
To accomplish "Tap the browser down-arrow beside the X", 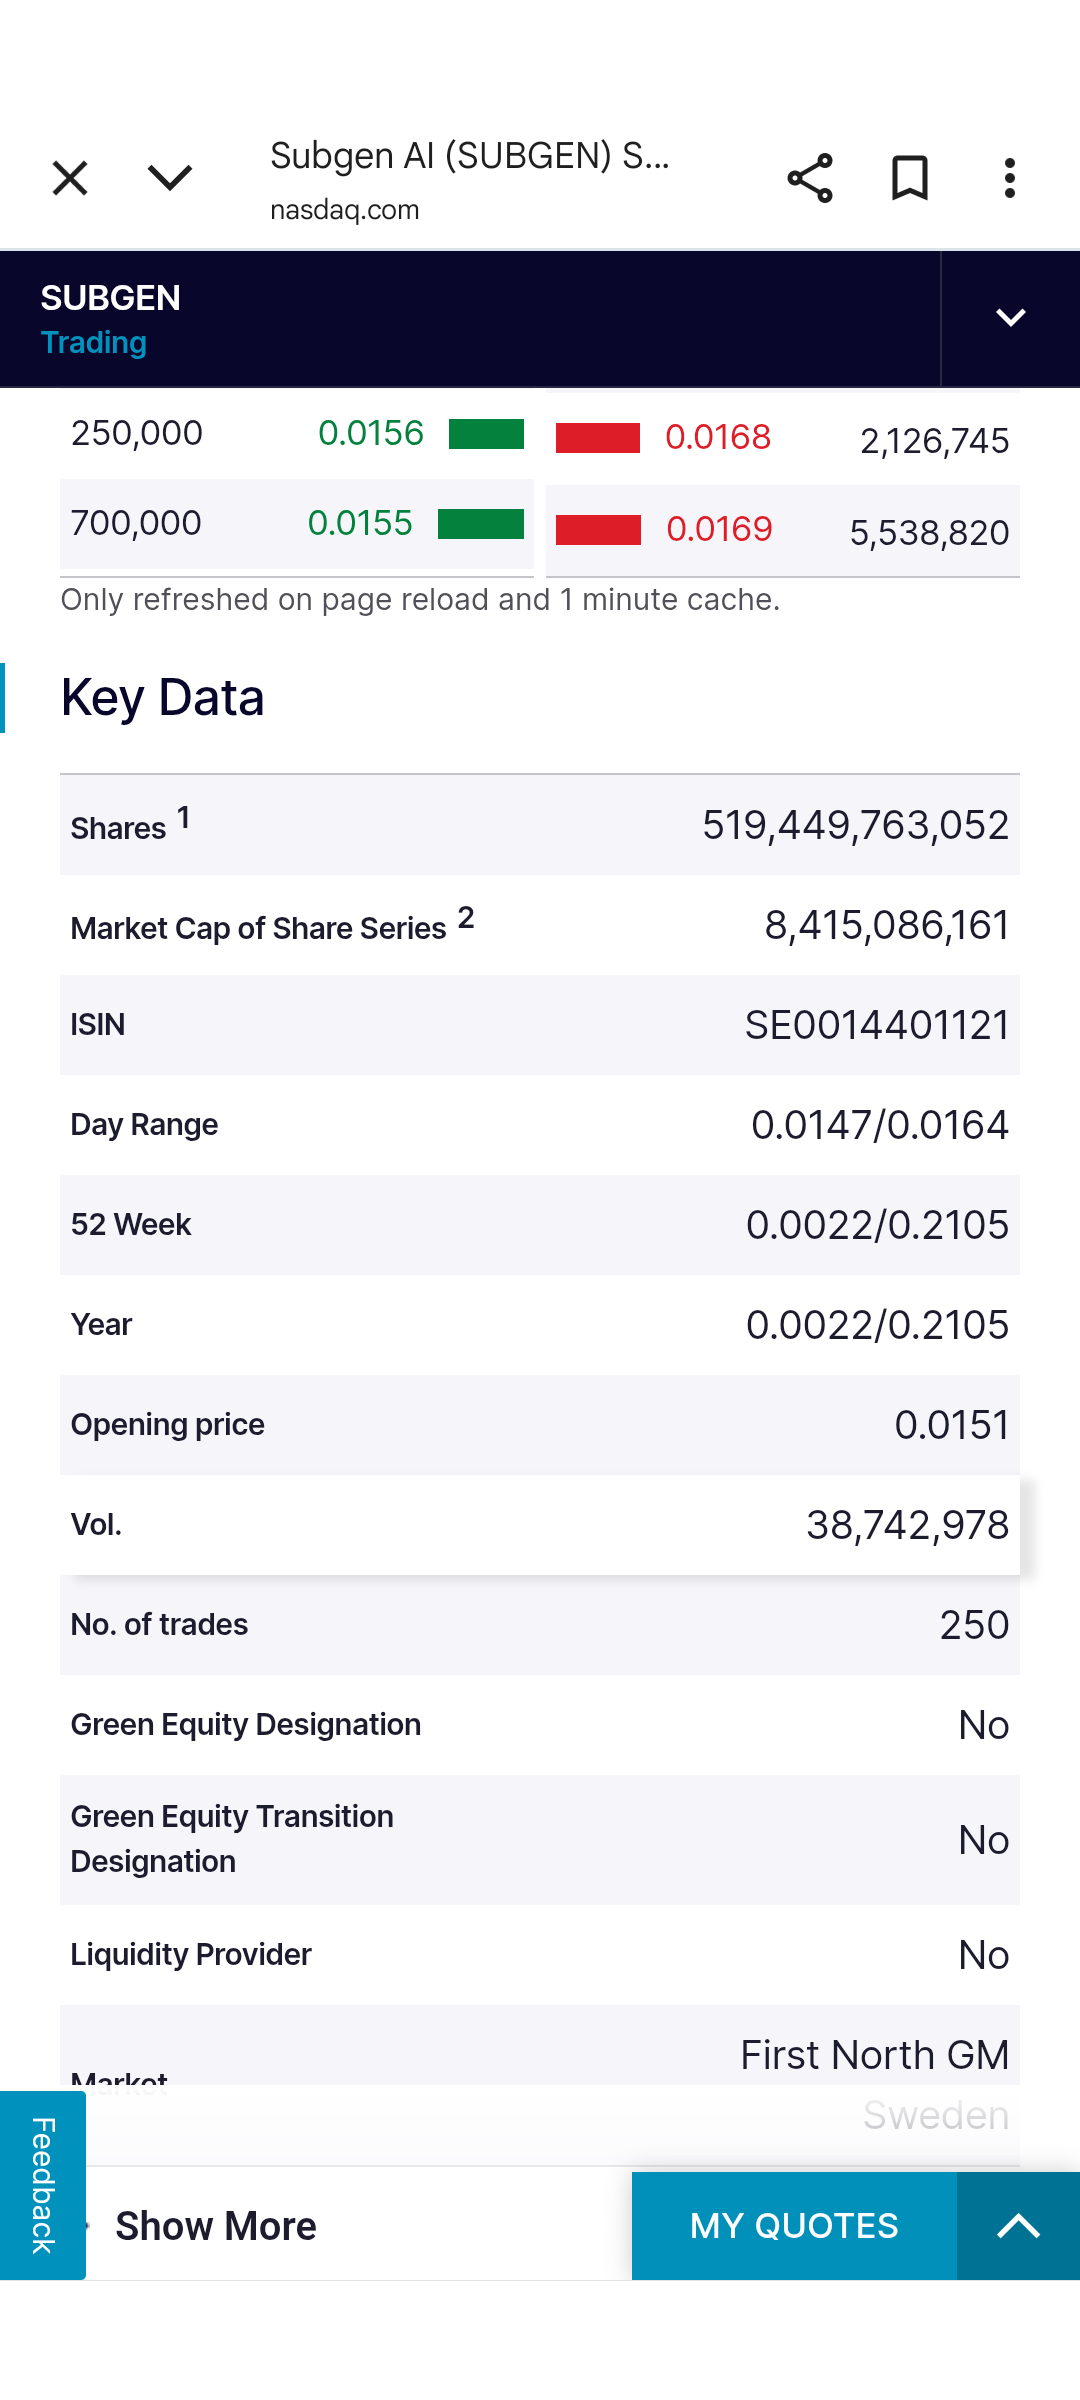I will click(168, 177).
